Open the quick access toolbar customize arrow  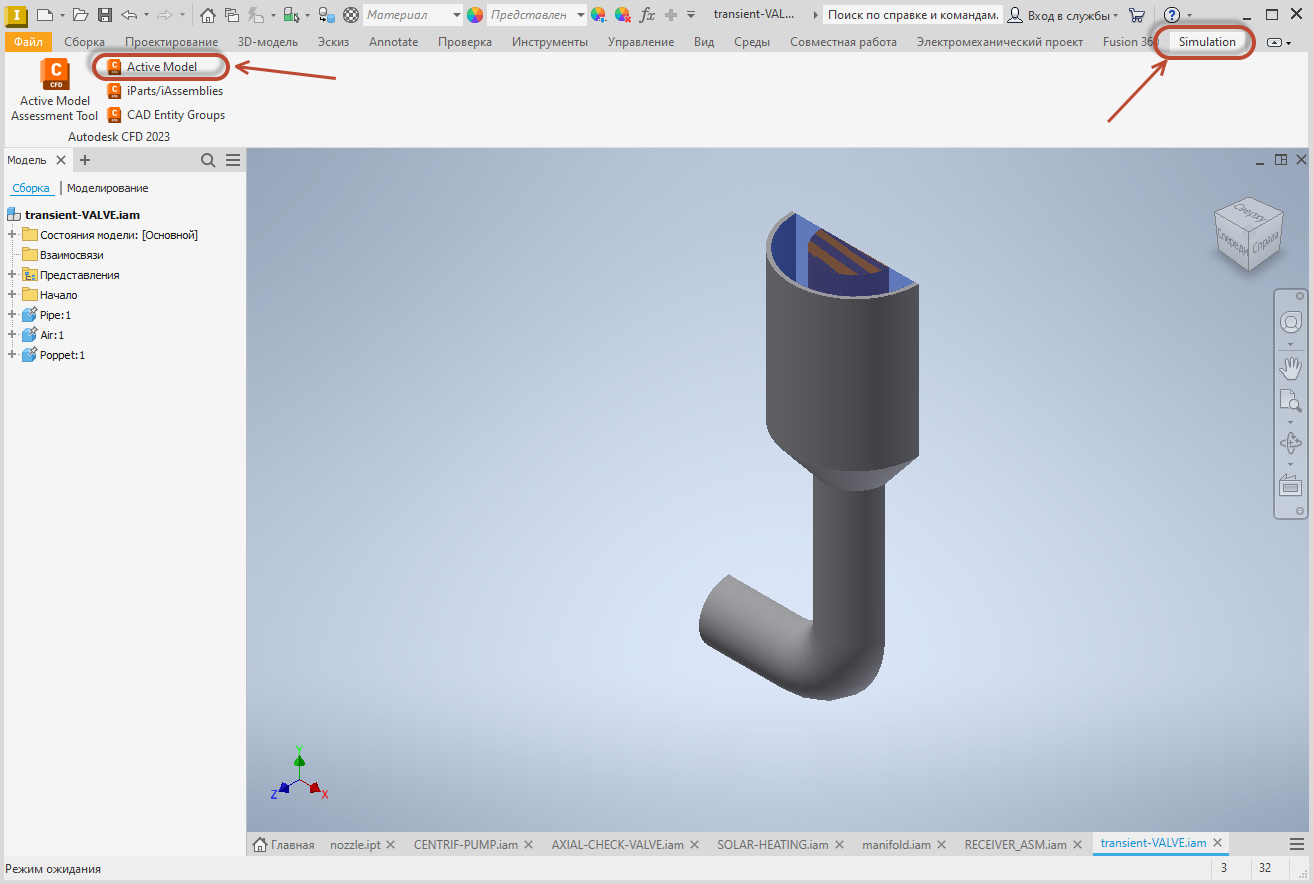point(691,15)
